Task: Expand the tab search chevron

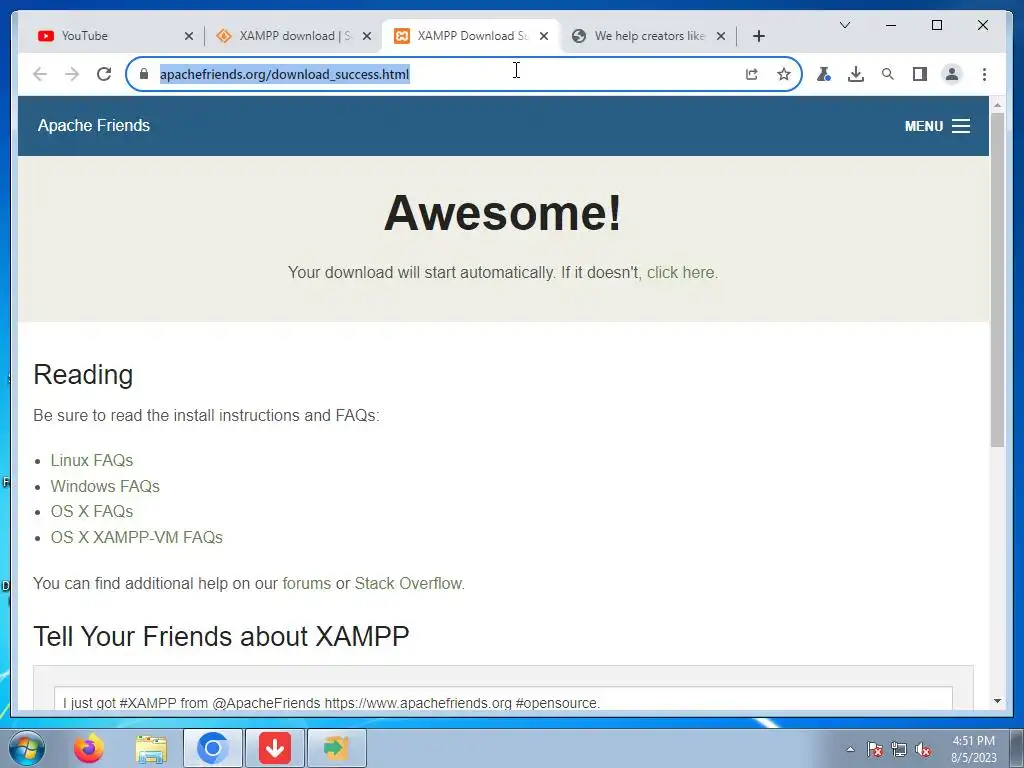Action: tap(844, 25)
